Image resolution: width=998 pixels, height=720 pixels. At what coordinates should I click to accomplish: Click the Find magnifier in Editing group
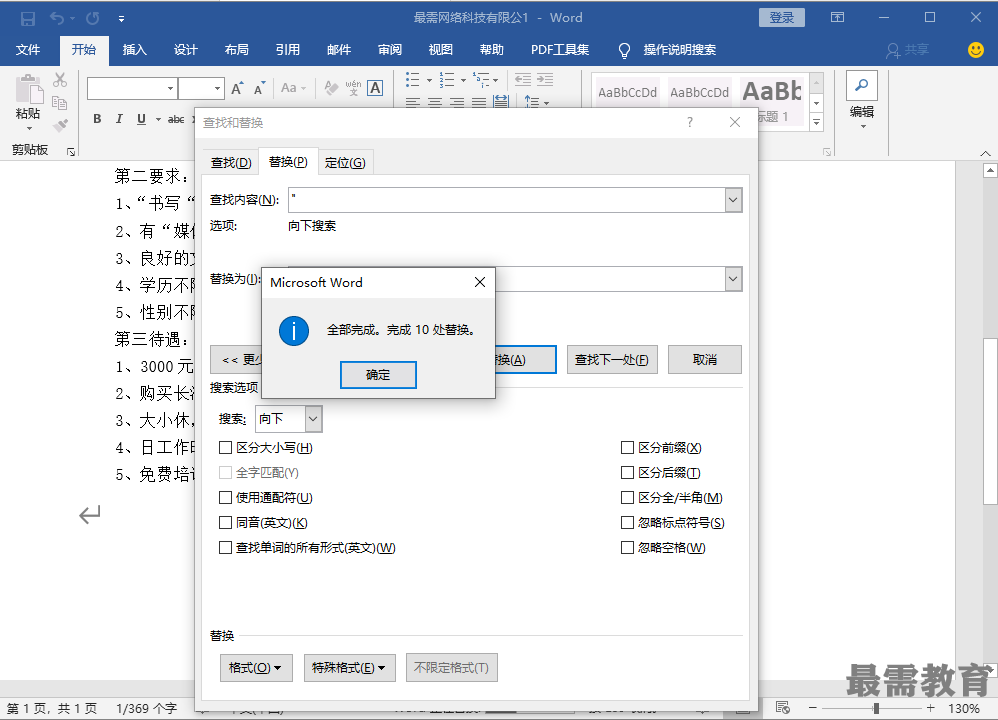[862, 85]
